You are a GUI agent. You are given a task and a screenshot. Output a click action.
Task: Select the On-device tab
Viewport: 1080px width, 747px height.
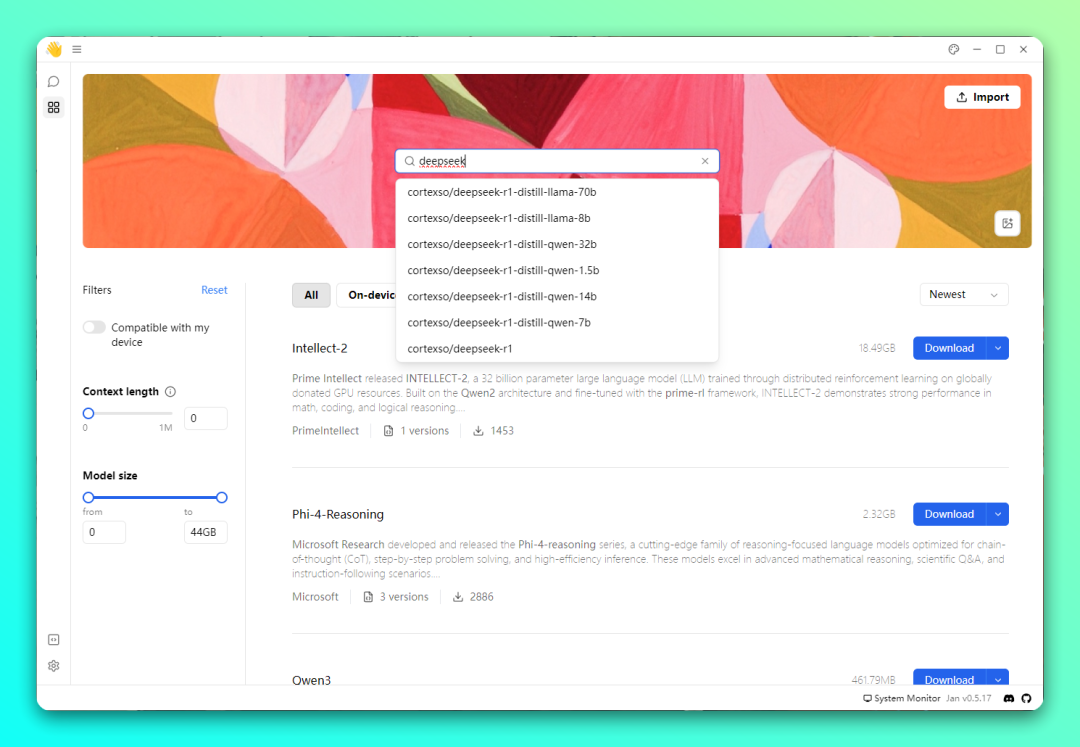pyautogui.click(x=366, y=295)
